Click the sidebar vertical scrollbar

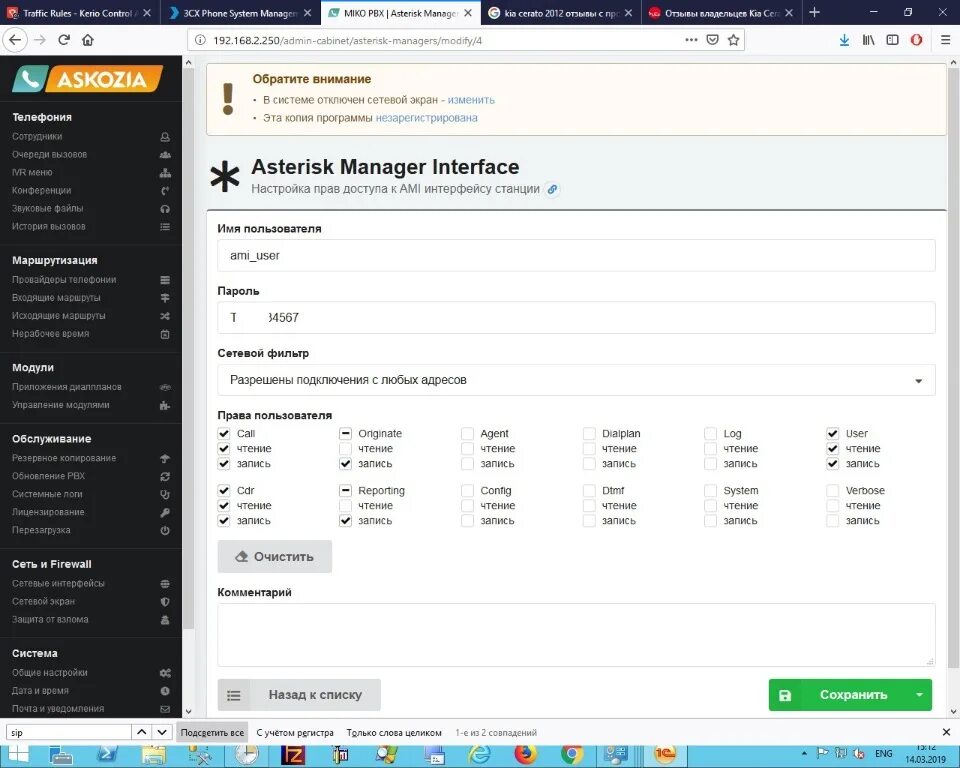click(189, 348)
